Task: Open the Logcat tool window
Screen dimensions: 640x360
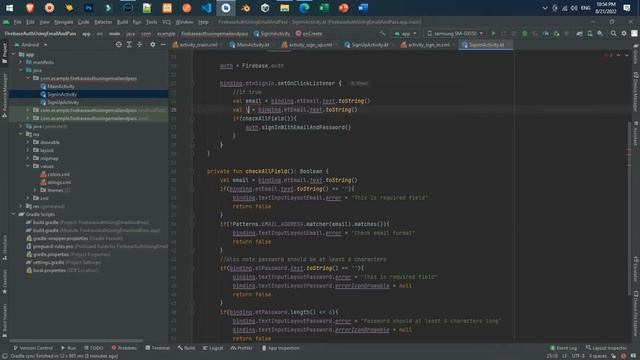Action: tap(213, 348)
